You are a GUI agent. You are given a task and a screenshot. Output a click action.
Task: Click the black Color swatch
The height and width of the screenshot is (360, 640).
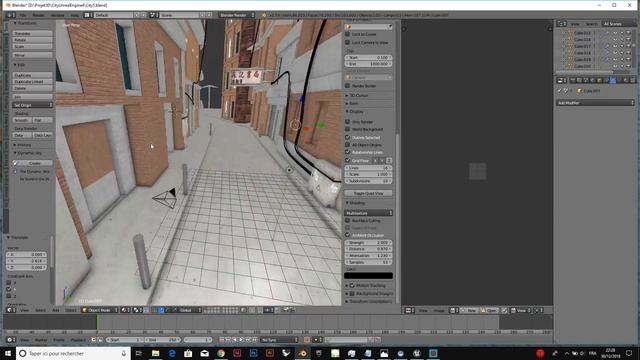click(369, 276)
